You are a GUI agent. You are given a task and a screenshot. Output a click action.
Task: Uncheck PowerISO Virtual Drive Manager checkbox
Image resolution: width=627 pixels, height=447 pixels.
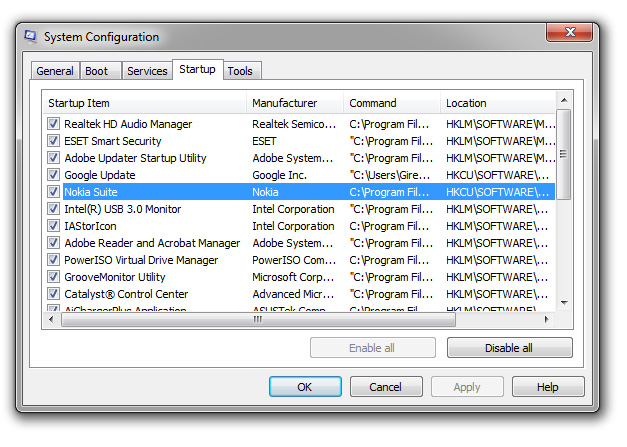54,259
